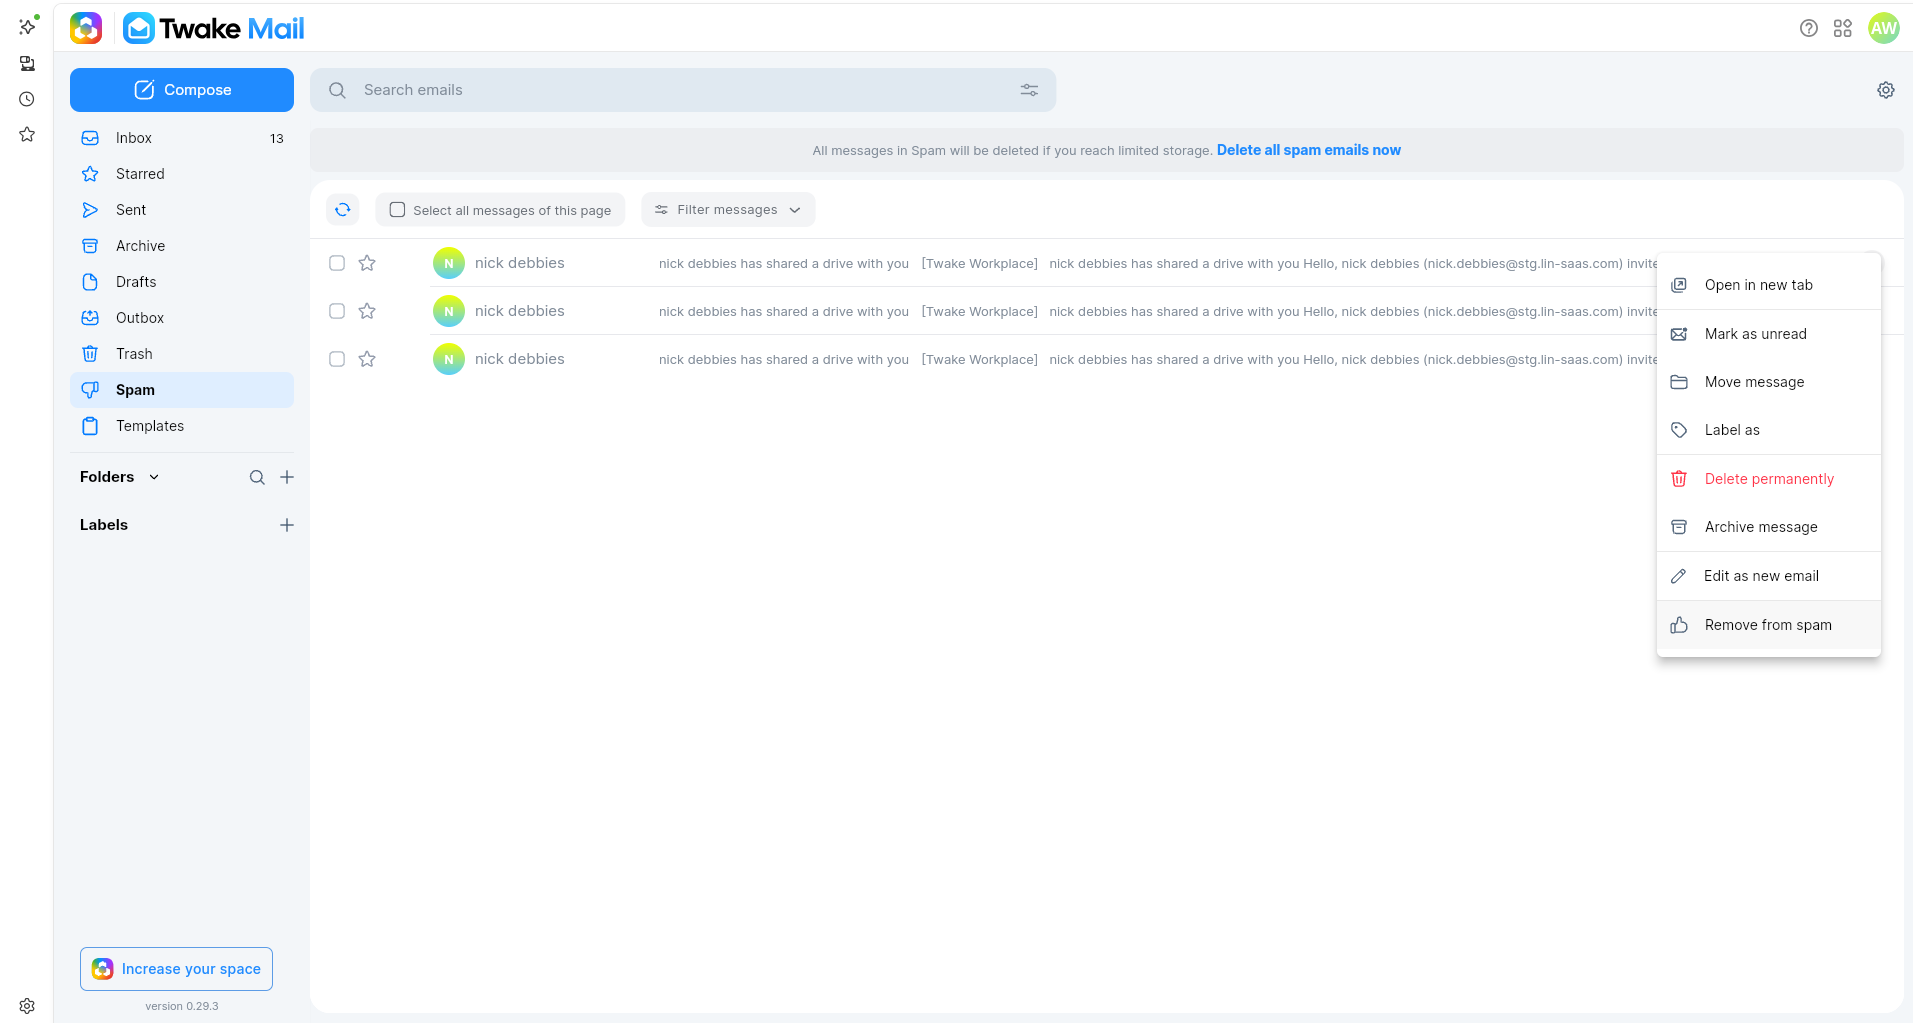
Task: Check the first nick debbies email checkbox
Action: pyautogui.click(x=337, y=263)
